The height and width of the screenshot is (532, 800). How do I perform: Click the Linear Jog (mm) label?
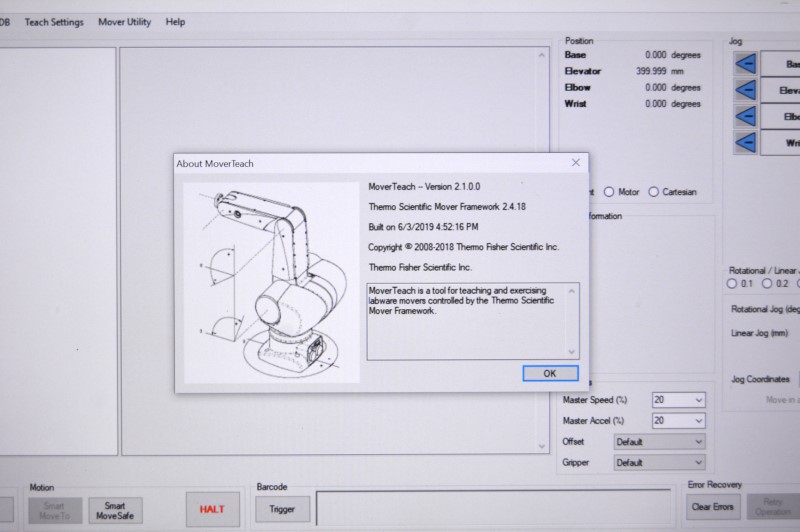[x=759, y=333]
